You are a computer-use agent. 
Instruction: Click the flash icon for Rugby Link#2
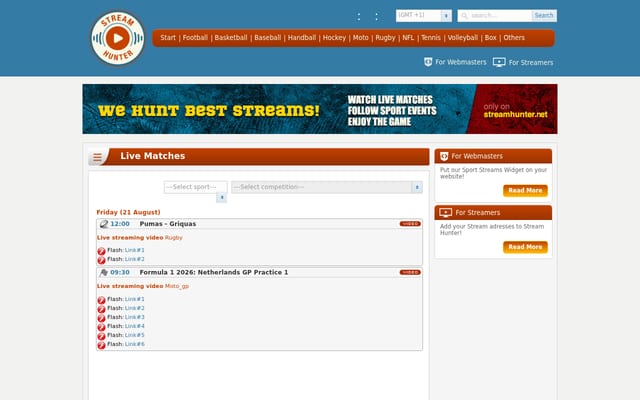pos(101,260)
